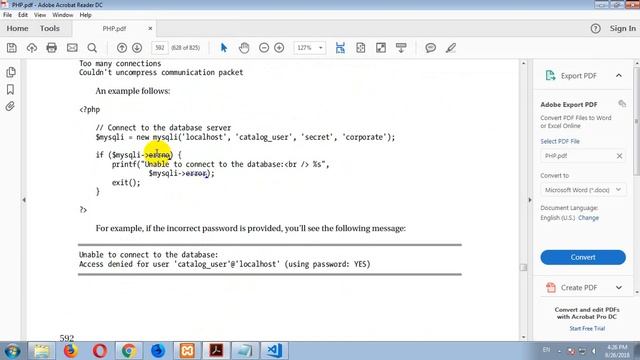Expand the Create PDF section
Screen dimensions: 640x360
tap(619, 288)
